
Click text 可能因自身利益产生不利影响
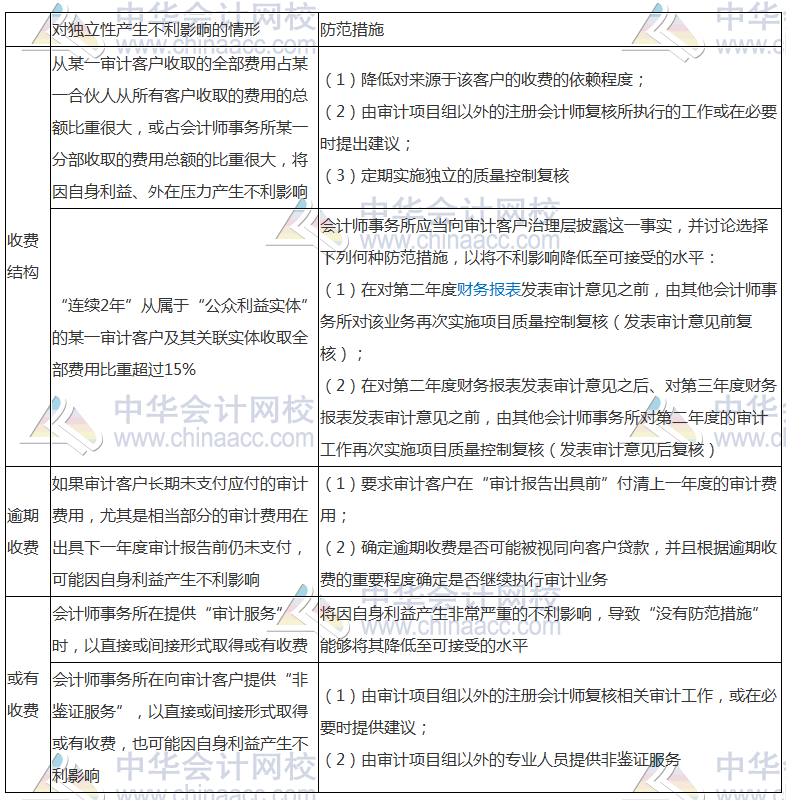(156, 580)
